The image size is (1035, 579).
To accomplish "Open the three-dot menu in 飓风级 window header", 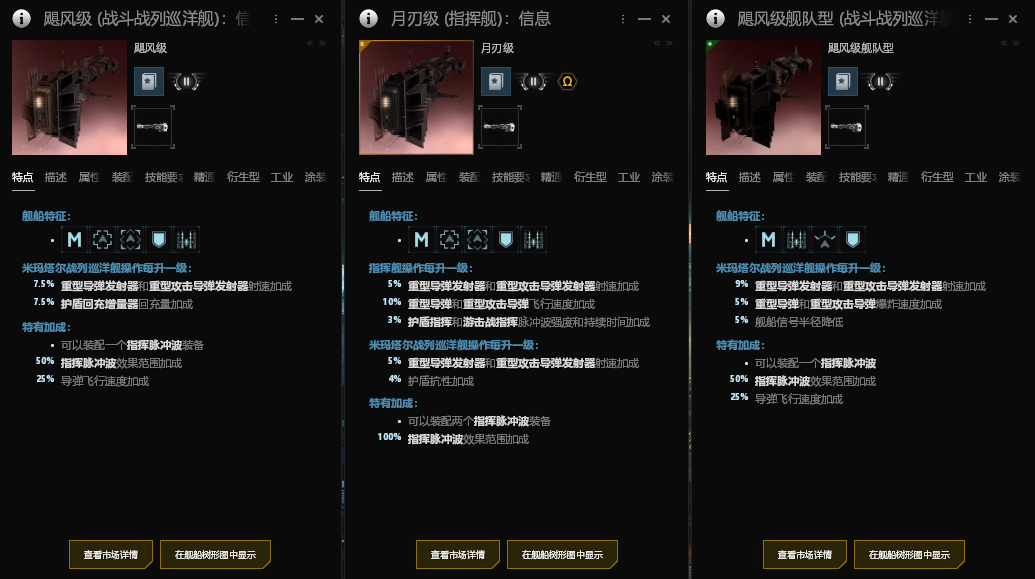I will 276,19.
